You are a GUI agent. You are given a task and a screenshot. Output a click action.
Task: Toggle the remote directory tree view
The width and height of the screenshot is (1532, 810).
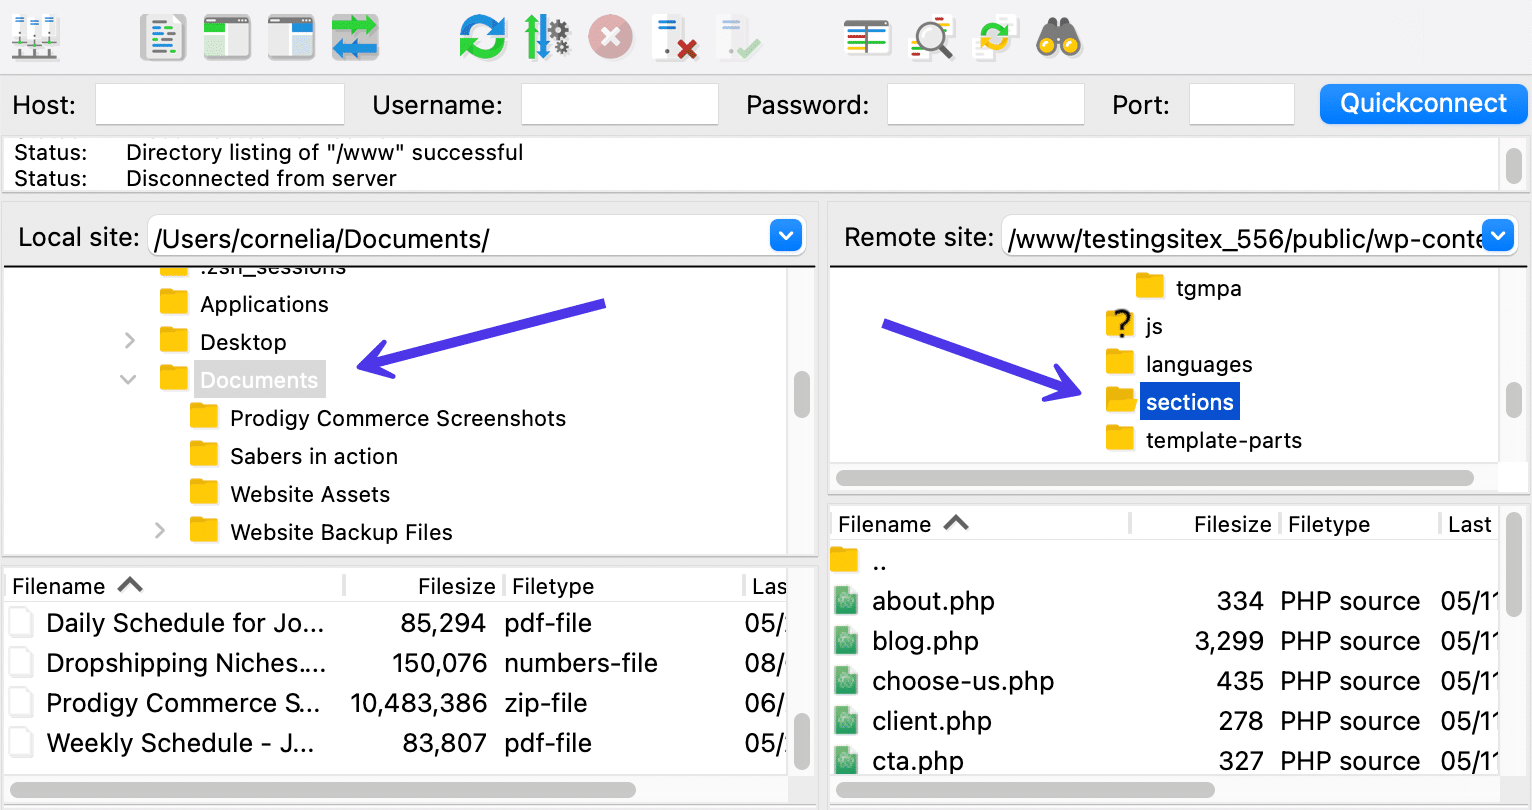291,37
